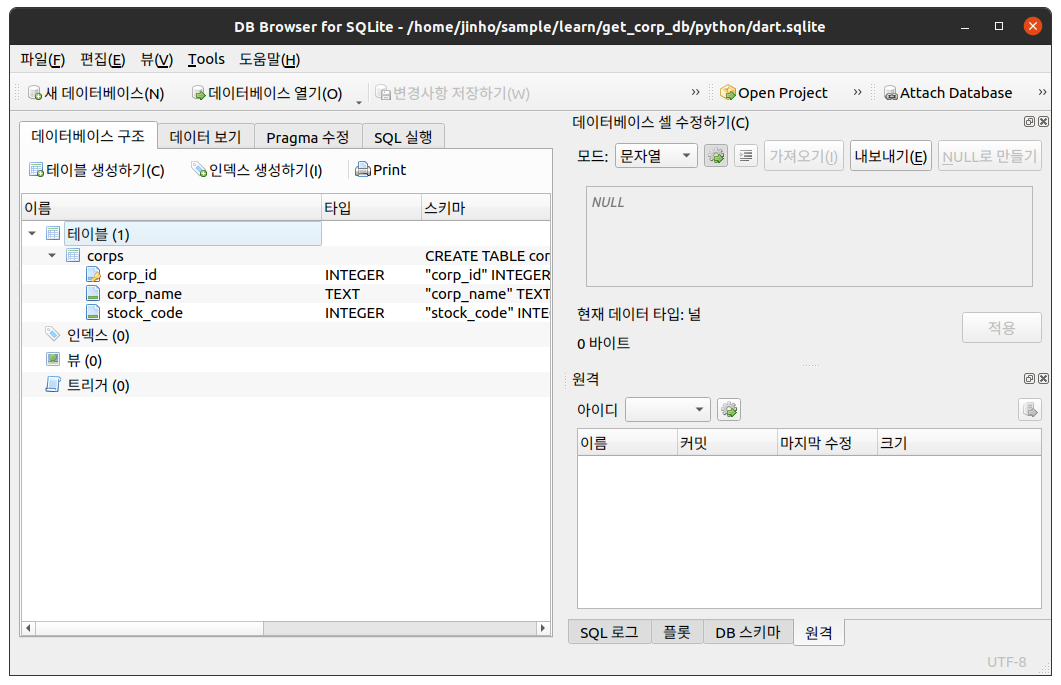
Task: Select the corps table row
Action: [286, 256]
